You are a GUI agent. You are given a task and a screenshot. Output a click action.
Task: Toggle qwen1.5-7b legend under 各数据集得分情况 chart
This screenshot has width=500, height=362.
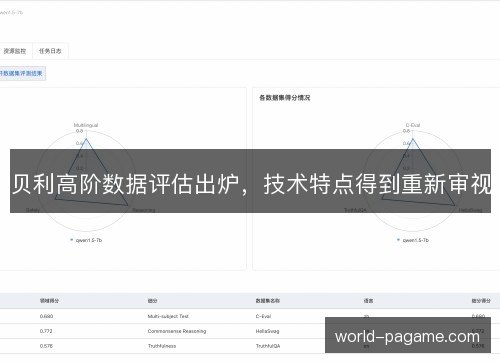click(x=413, y=240)
